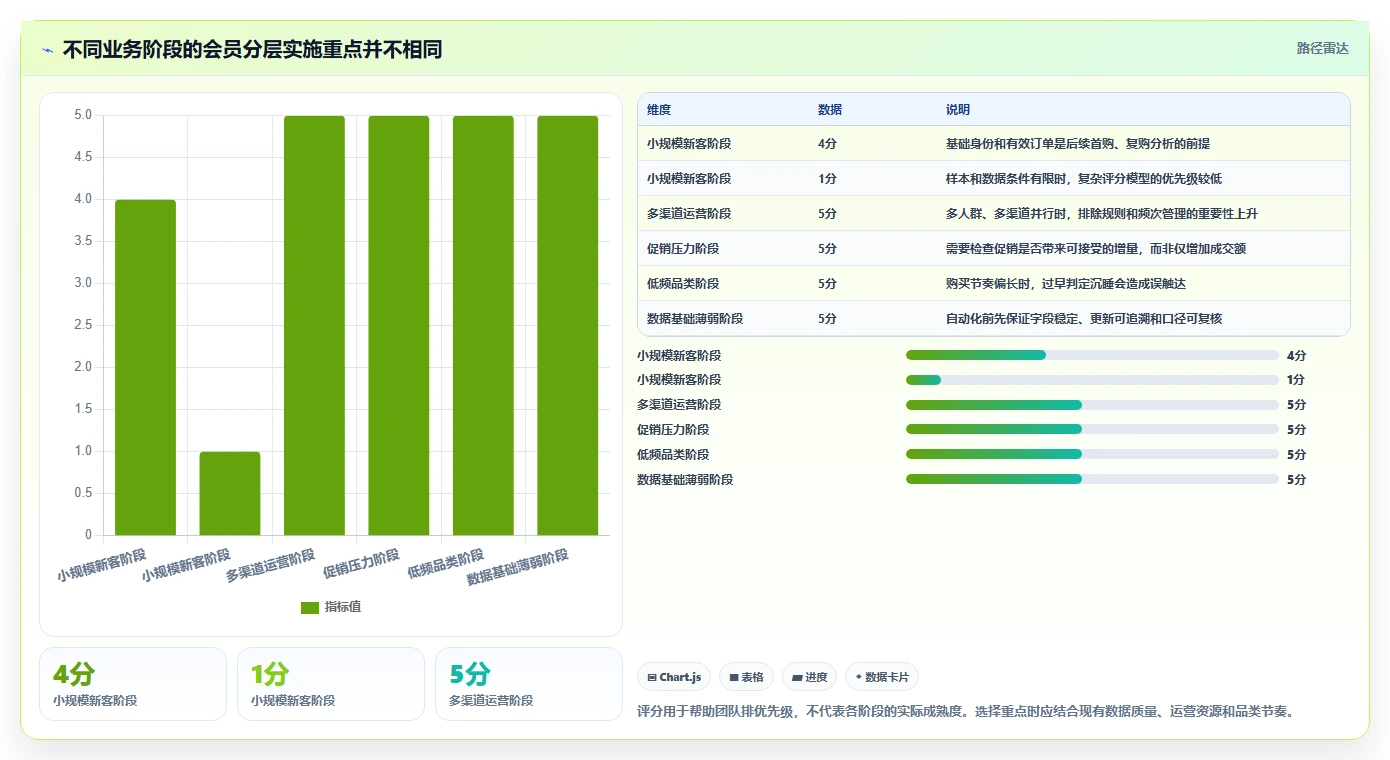The height and width of the screenshot is (760, 1390).
Task: Select the 数据卡片 chip
Action: tap(881, 677)
